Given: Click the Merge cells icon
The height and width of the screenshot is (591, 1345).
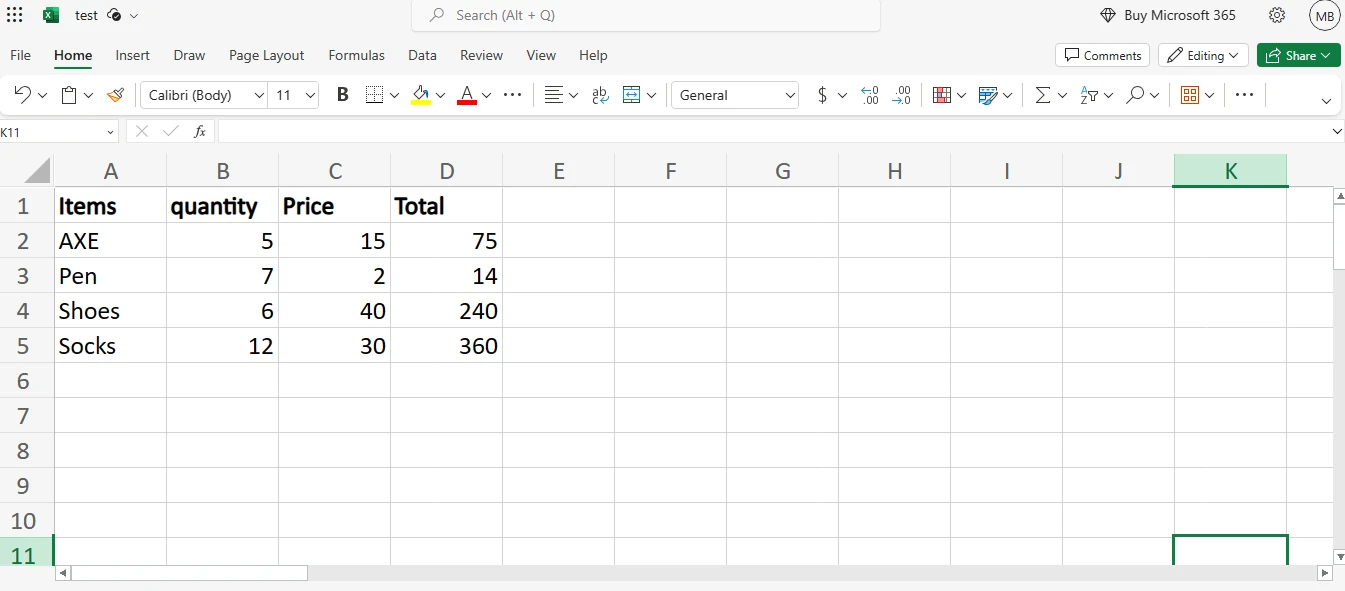Looking at the screenshot, I should click(x=632, y=95).
